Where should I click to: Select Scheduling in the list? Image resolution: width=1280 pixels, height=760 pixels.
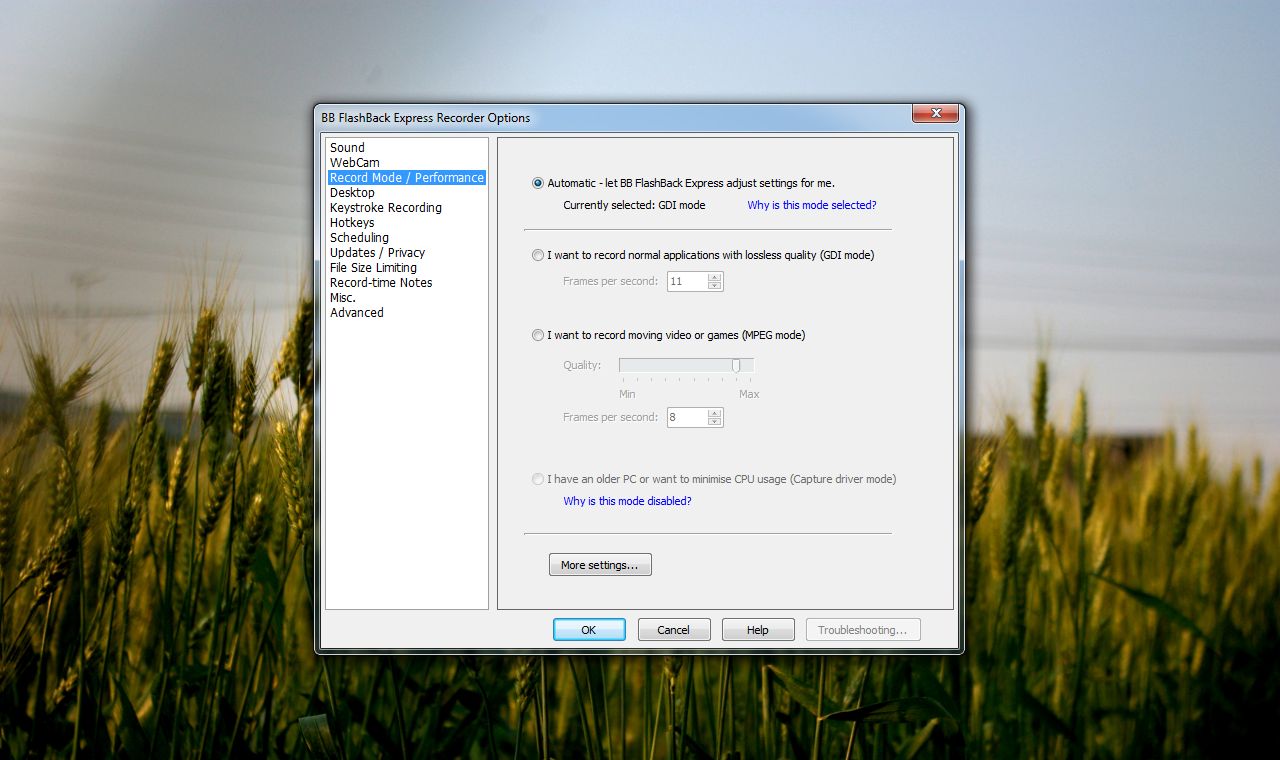tap(359, 237)
